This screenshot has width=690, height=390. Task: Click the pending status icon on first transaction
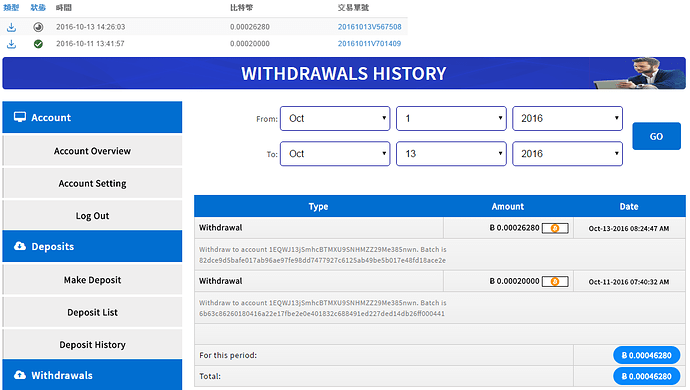tap(38, 27)
